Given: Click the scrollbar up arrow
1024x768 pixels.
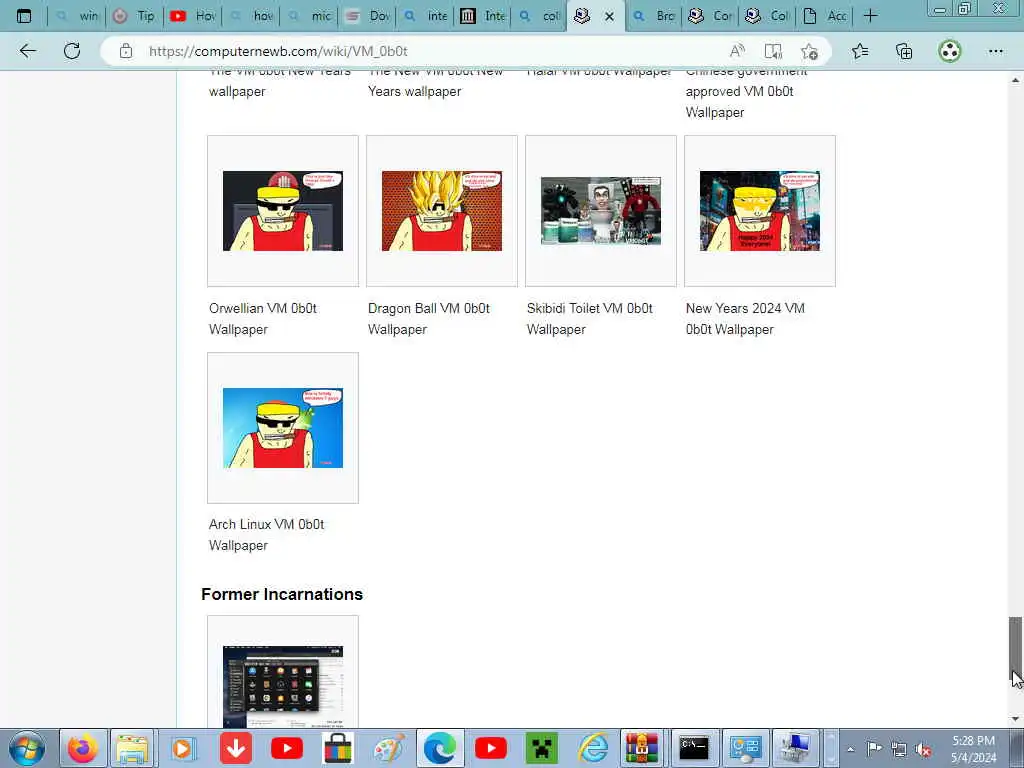Looking at the screenshot, I should pyautogui.click(x=1015, y=80).
